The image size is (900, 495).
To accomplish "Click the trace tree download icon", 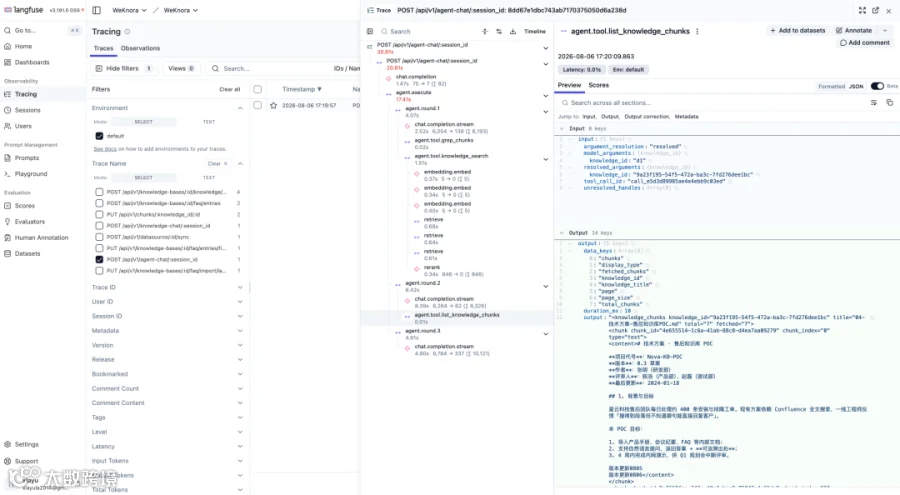I will point(513,32).
